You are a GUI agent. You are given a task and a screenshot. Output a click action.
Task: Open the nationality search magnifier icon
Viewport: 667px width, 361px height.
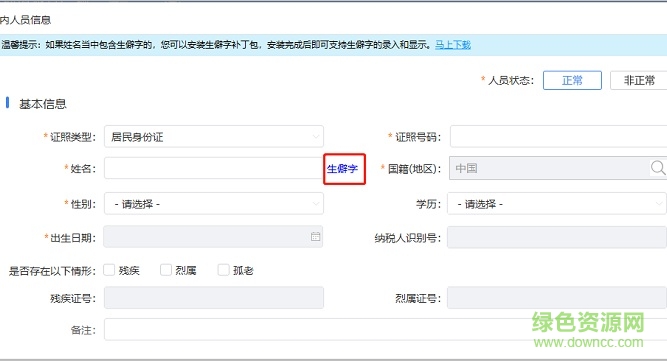[x=658, y=168]
